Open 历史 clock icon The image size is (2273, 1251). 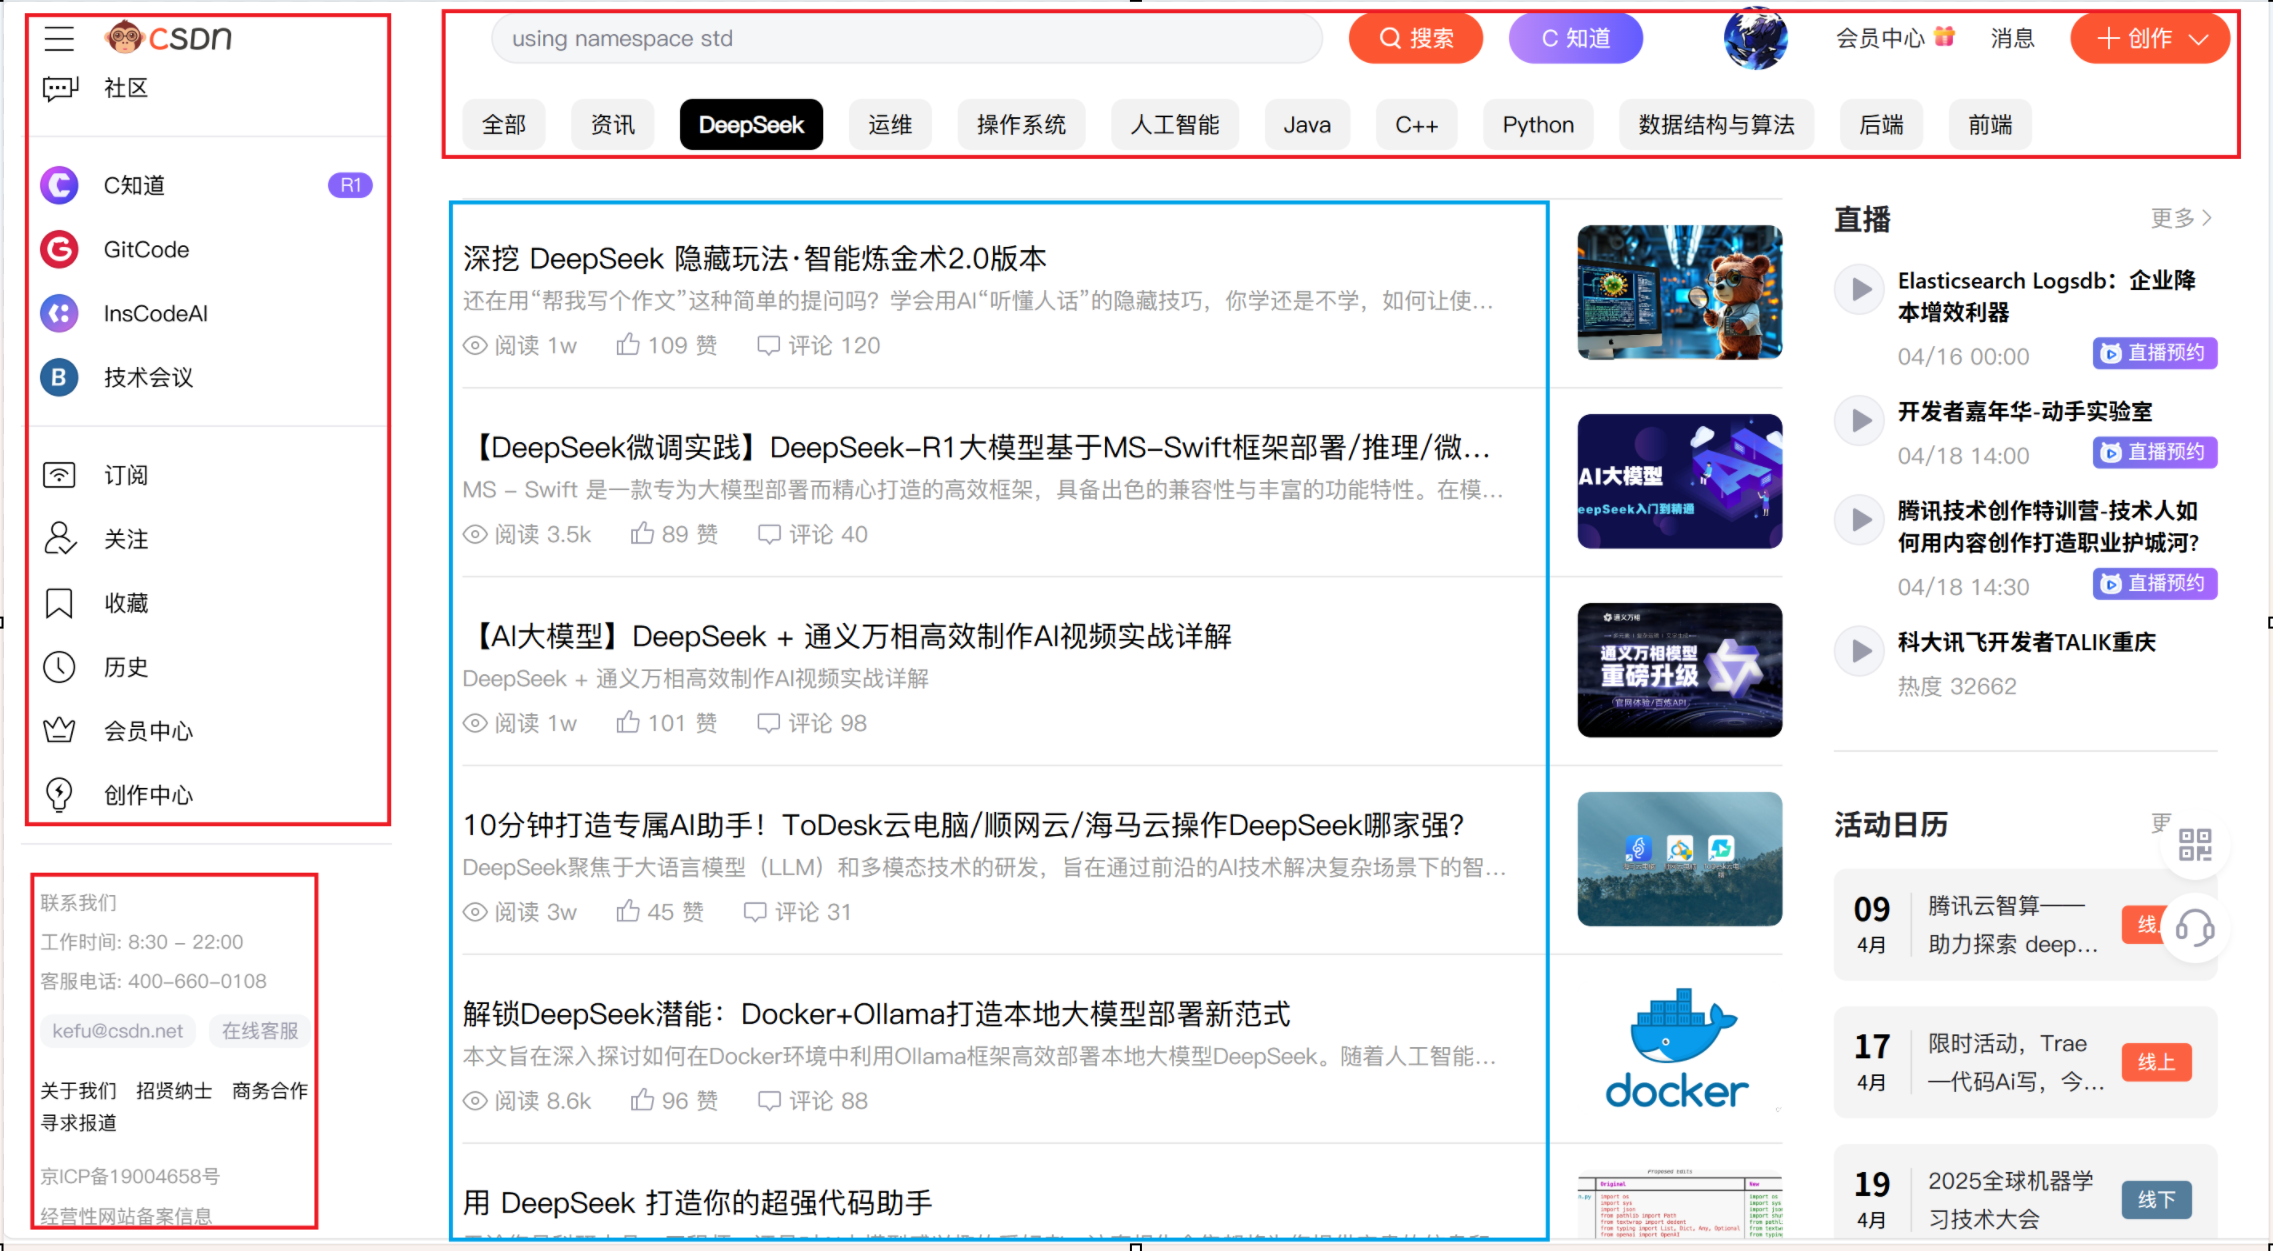[59, 667]
